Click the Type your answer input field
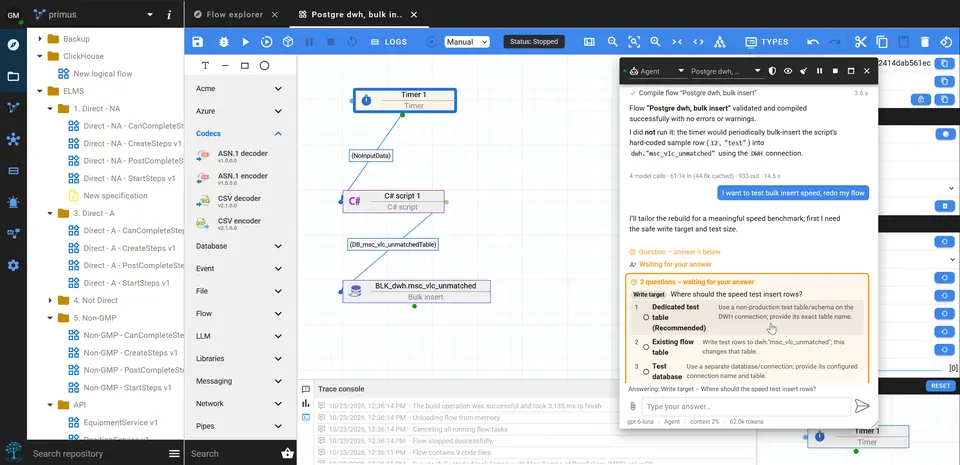The width and height of the screenshot is (960, 465). pyautogui.click(x=746, y=406)
